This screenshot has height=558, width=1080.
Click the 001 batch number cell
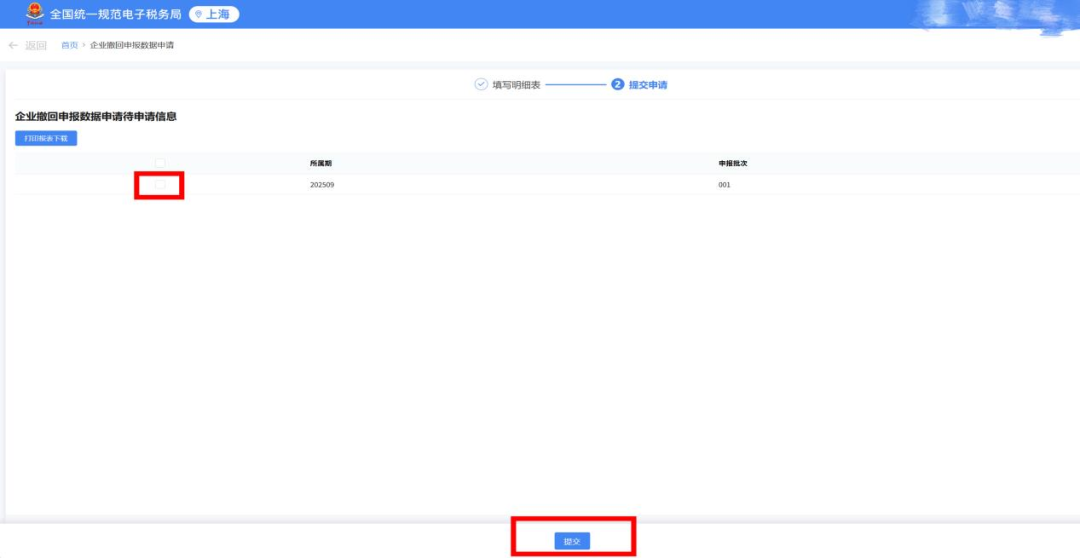(724, 185)
